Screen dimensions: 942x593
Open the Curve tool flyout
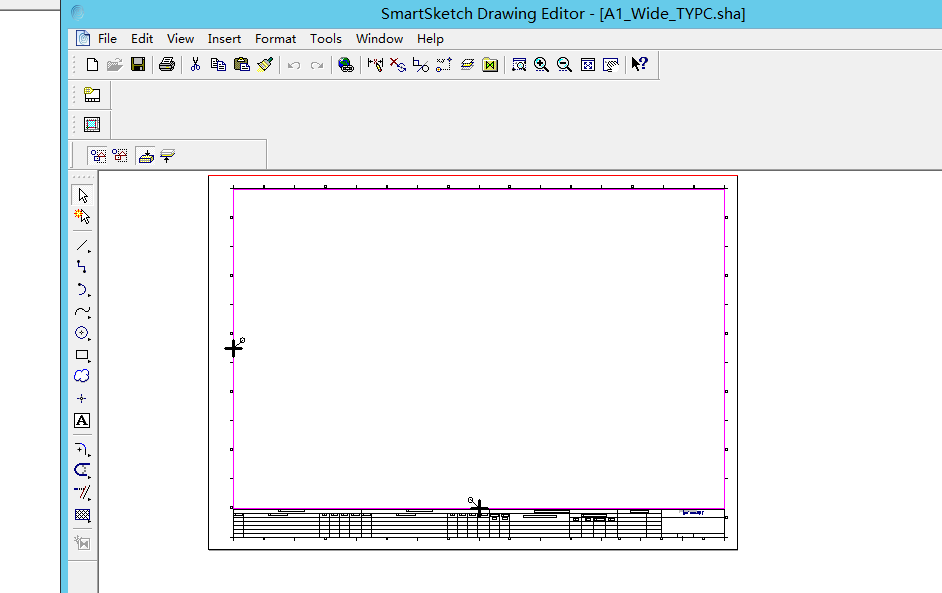coord(82,311)
